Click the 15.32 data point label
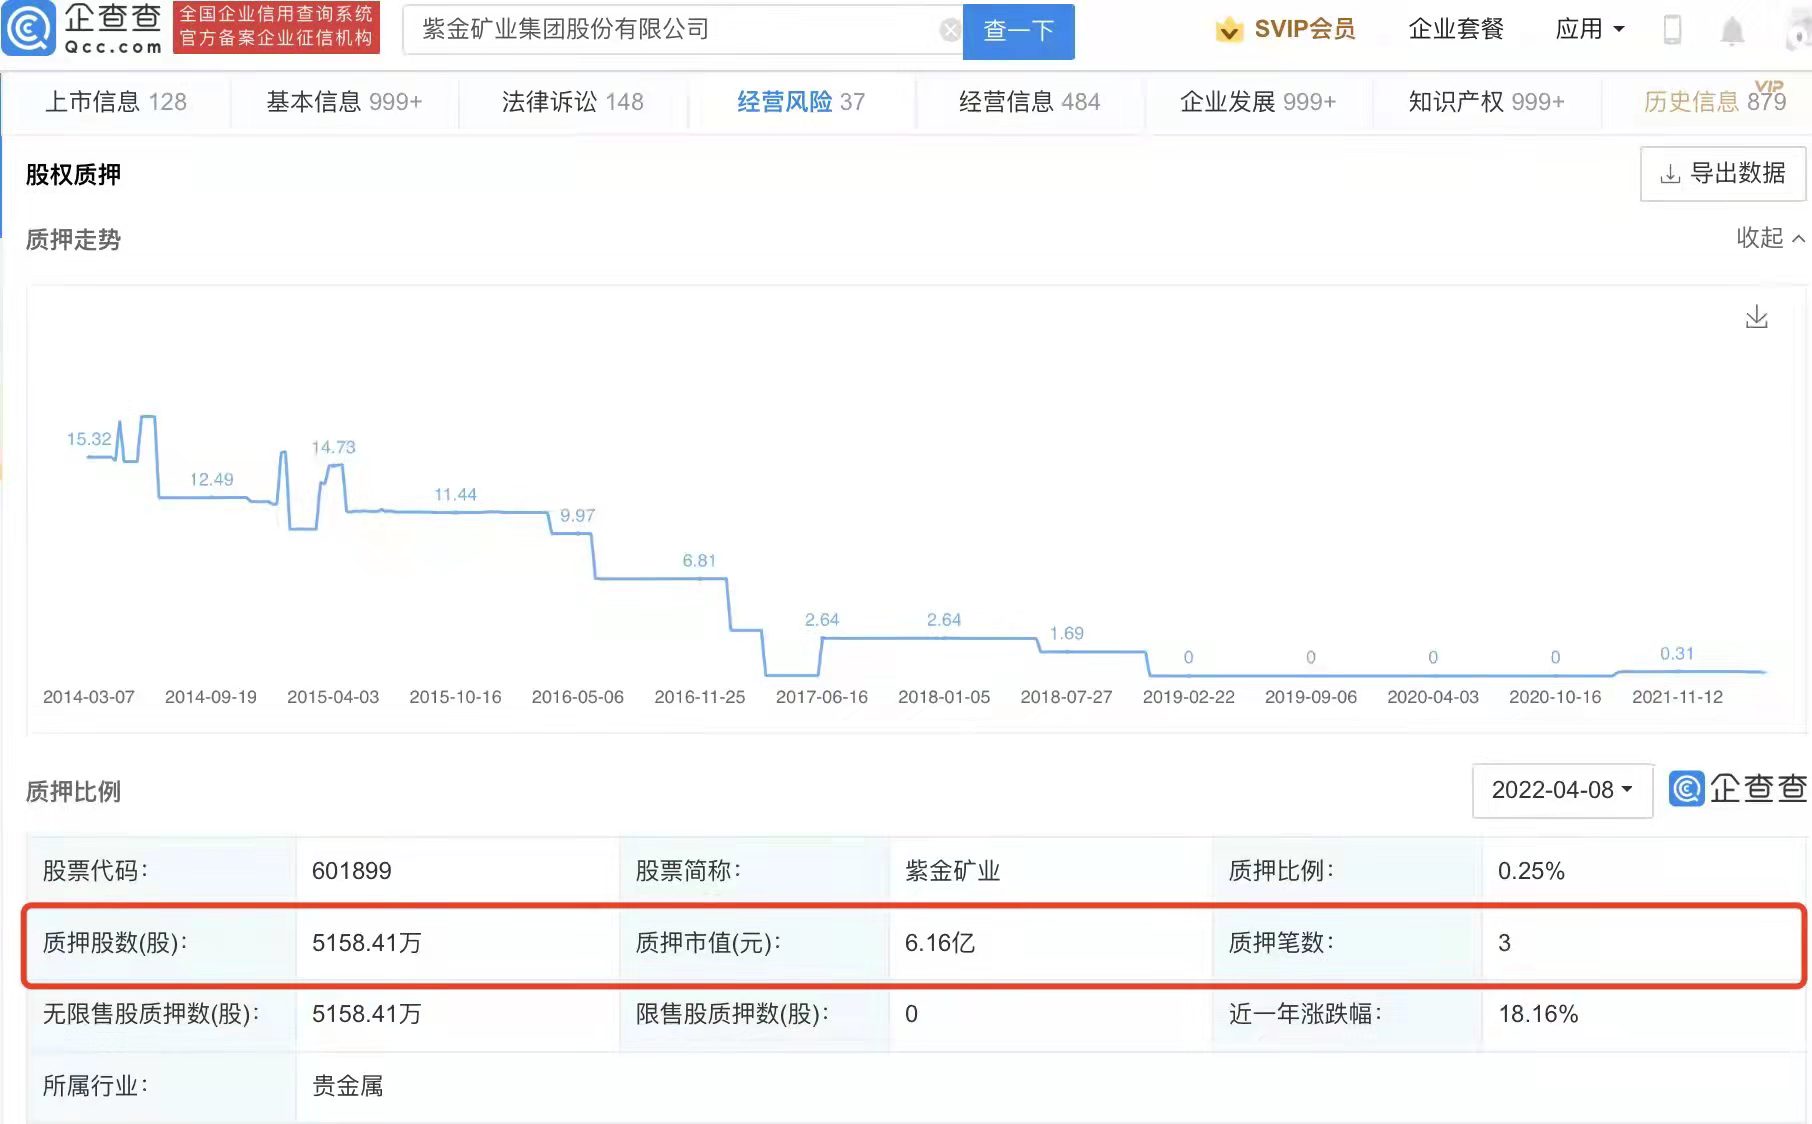 (89, 439)
